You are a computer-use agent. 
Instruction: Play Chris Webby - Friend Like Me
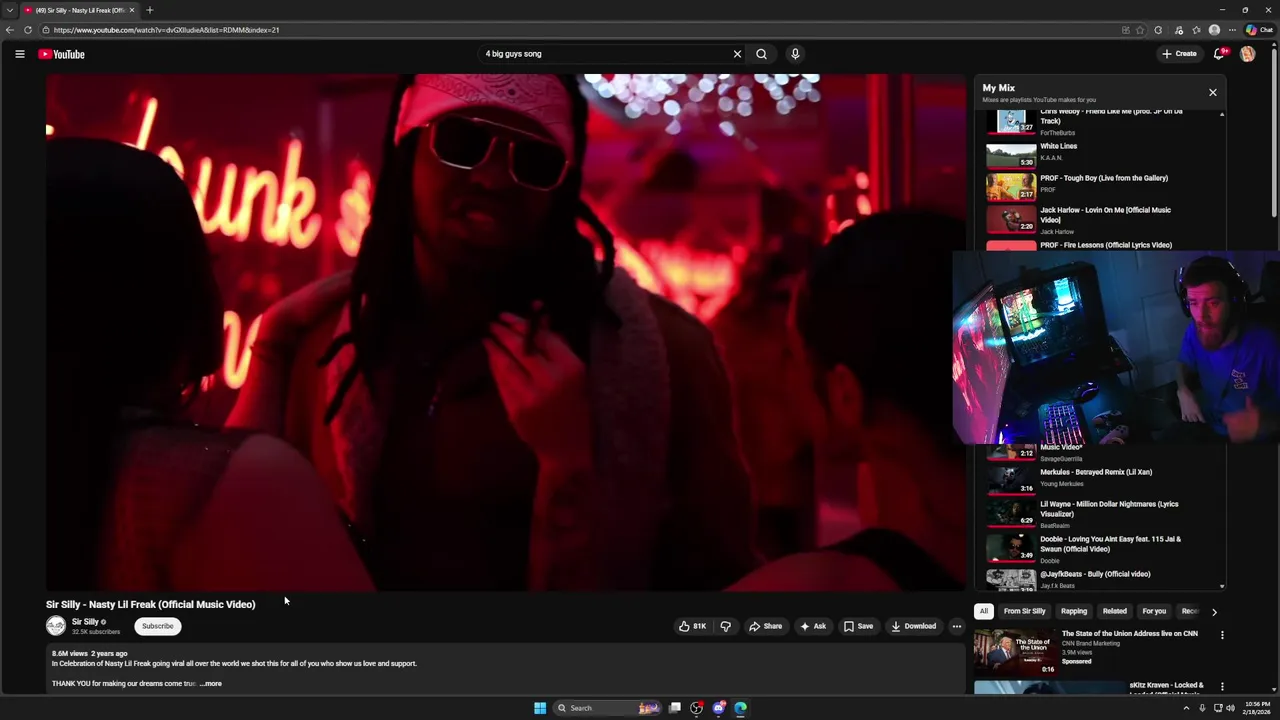coord(1100,122)
